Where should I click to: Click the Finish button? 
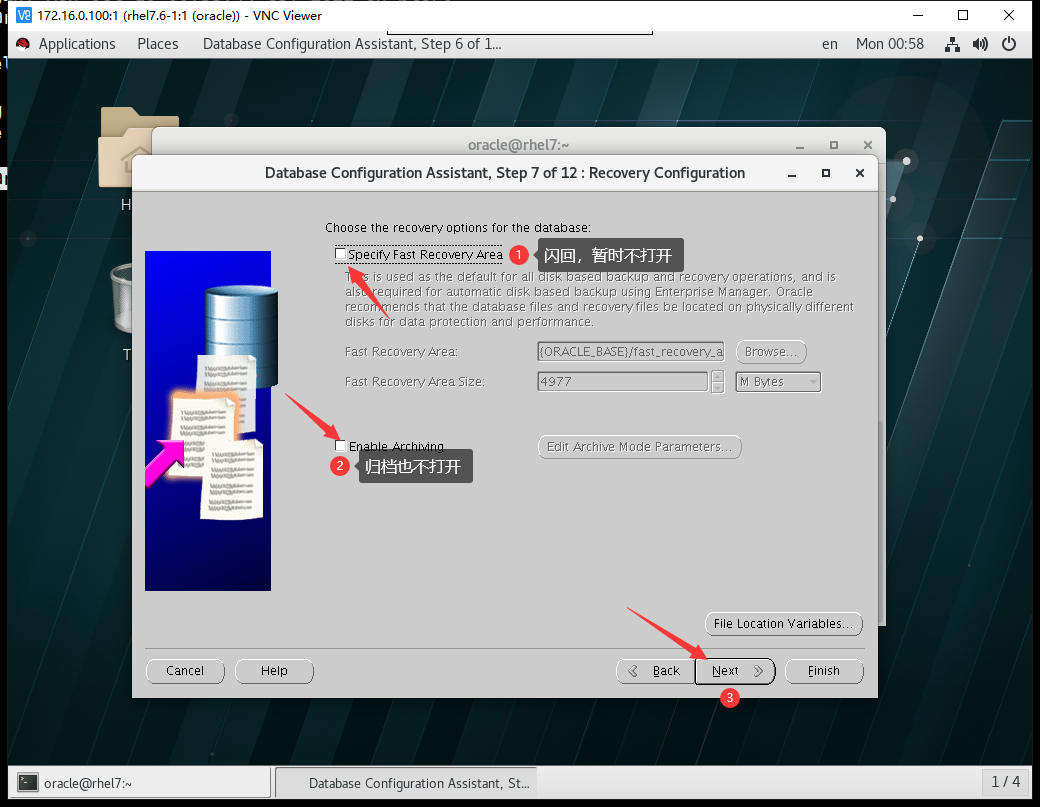point(824,671)
